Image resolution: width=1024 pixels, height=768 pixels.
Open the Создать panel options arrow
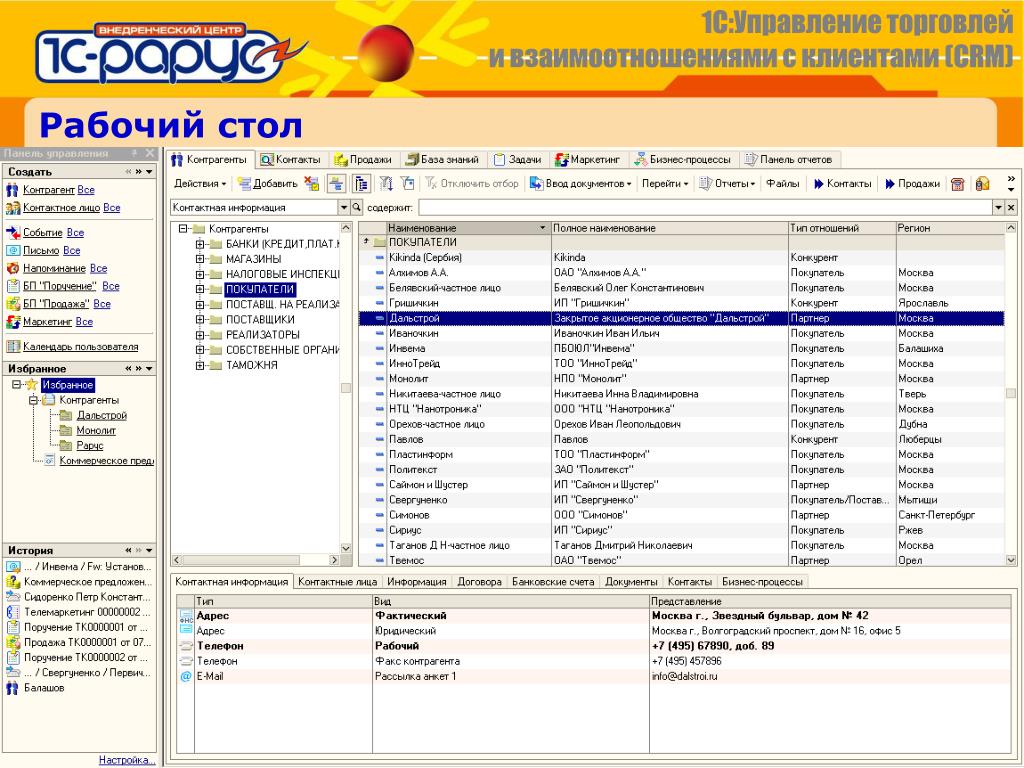(x=150, y=172)
